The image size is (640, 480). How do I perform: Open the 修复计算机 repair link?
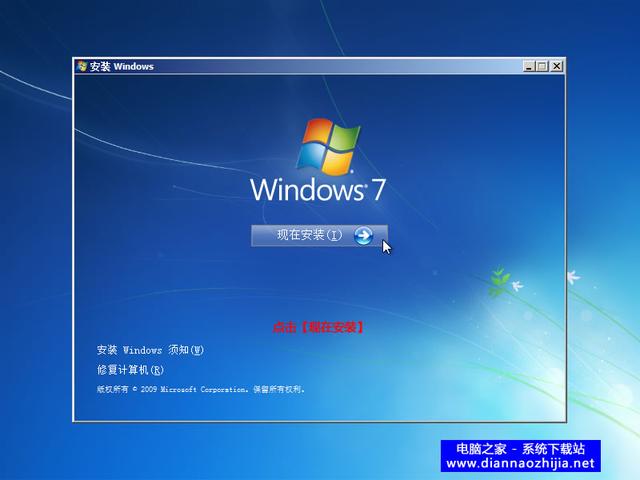tap(130, 370)
